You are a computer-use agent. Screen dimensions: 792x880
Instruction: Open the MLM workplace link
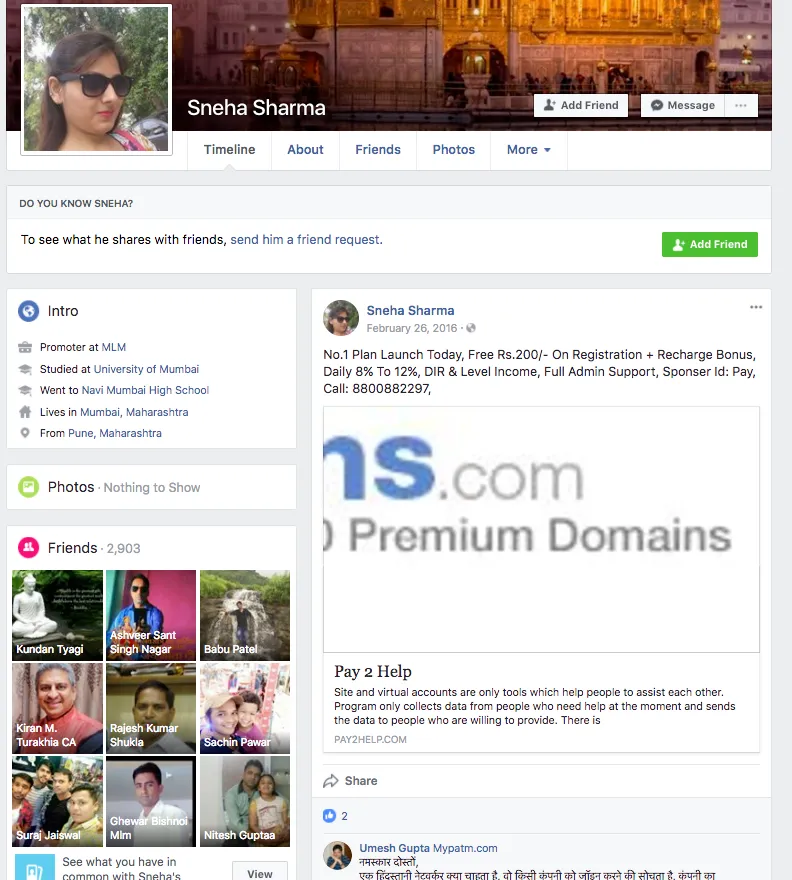click(113, 347)
